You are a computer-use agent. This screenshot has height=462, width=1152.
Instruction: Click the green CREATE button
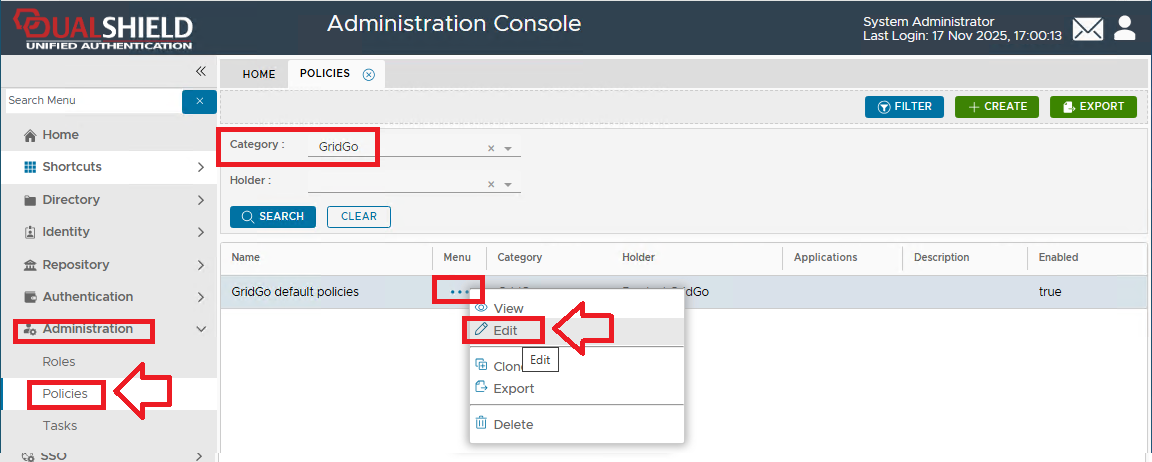997,107
